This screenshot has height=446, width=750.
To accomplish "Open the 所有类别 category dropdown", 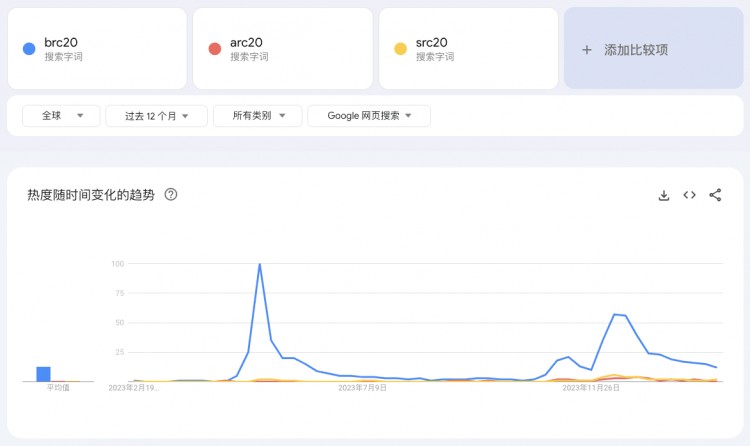I will tap(257, 116).
